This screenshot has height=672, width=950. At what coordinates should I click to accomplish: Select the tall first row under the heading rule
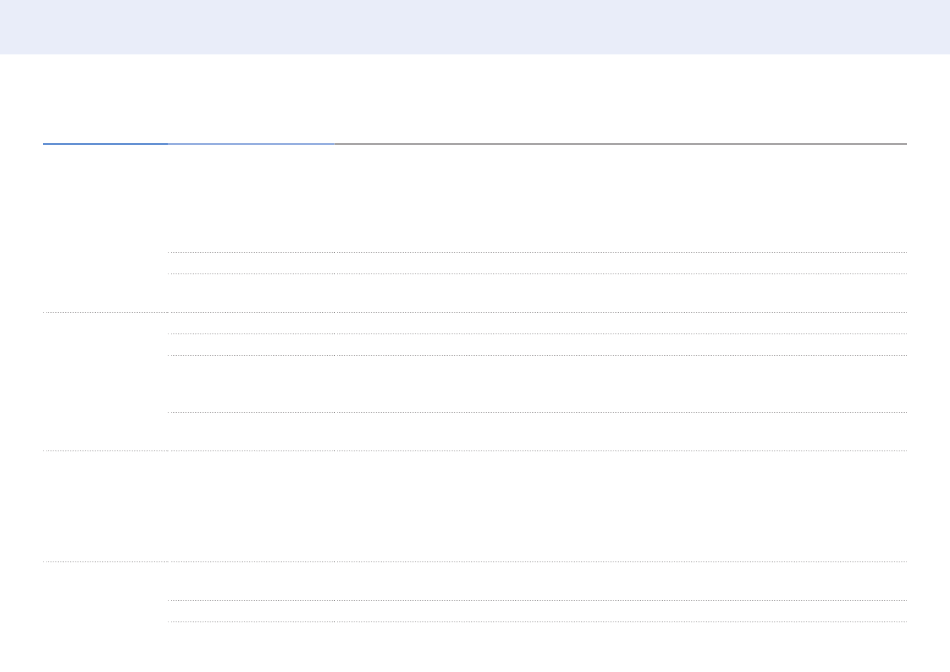[538, 198]
